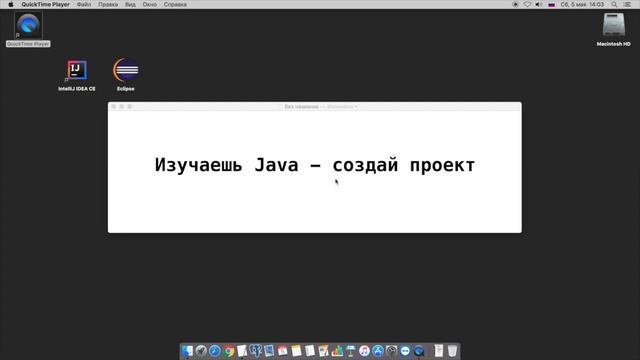The image size is (640, 360).
Task: Open iTunes from the Dock
Action: [364, 351]
